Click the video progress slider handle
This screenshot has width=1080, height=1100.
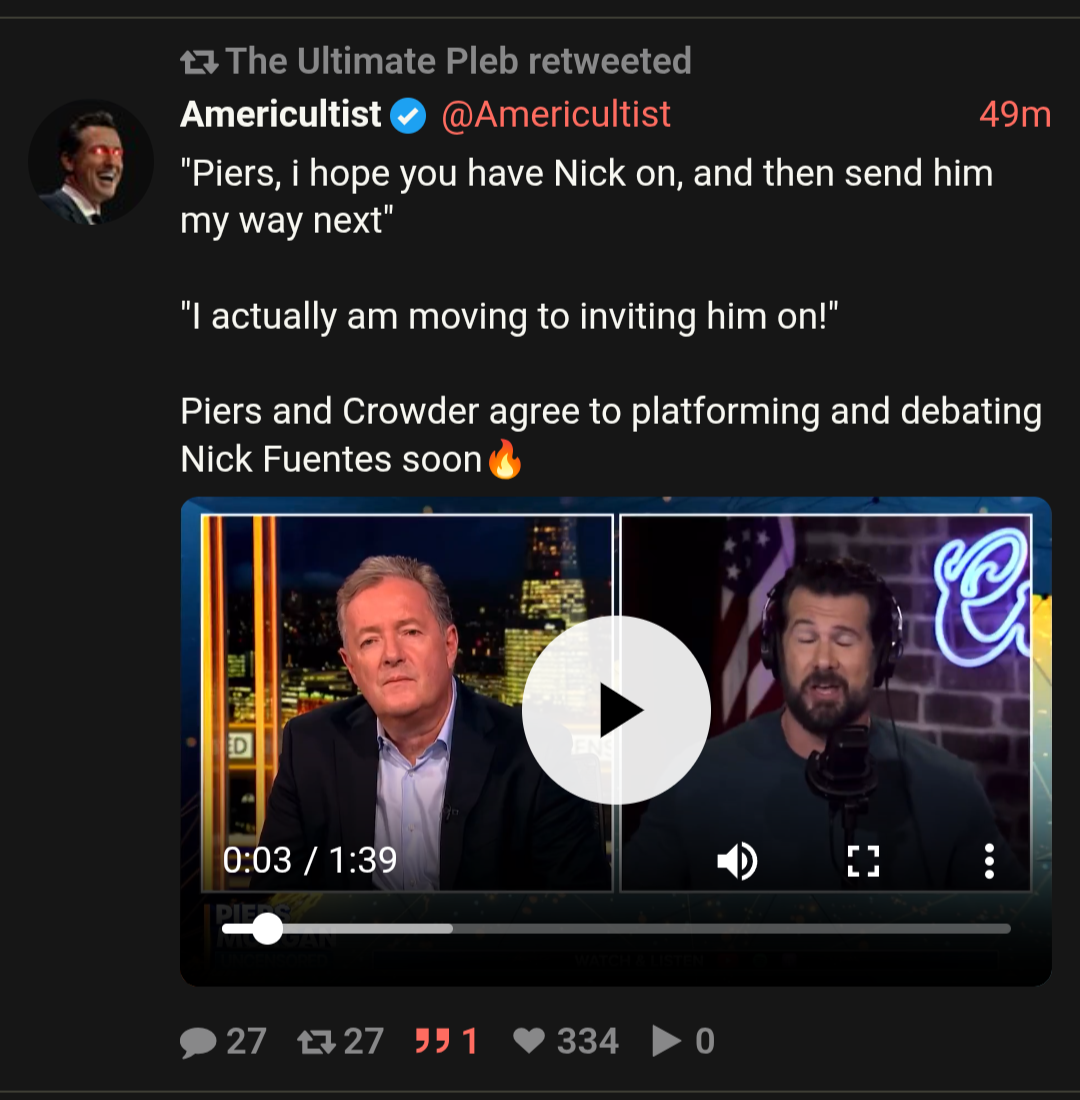267,929
